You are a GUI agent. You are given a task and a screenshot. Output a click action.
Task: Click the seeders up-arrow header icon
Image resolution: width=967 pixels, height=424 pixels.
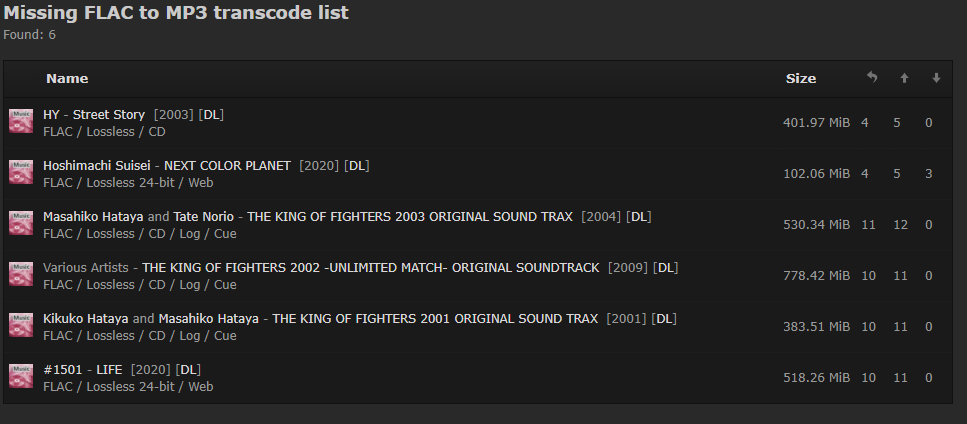coord(904,78)
